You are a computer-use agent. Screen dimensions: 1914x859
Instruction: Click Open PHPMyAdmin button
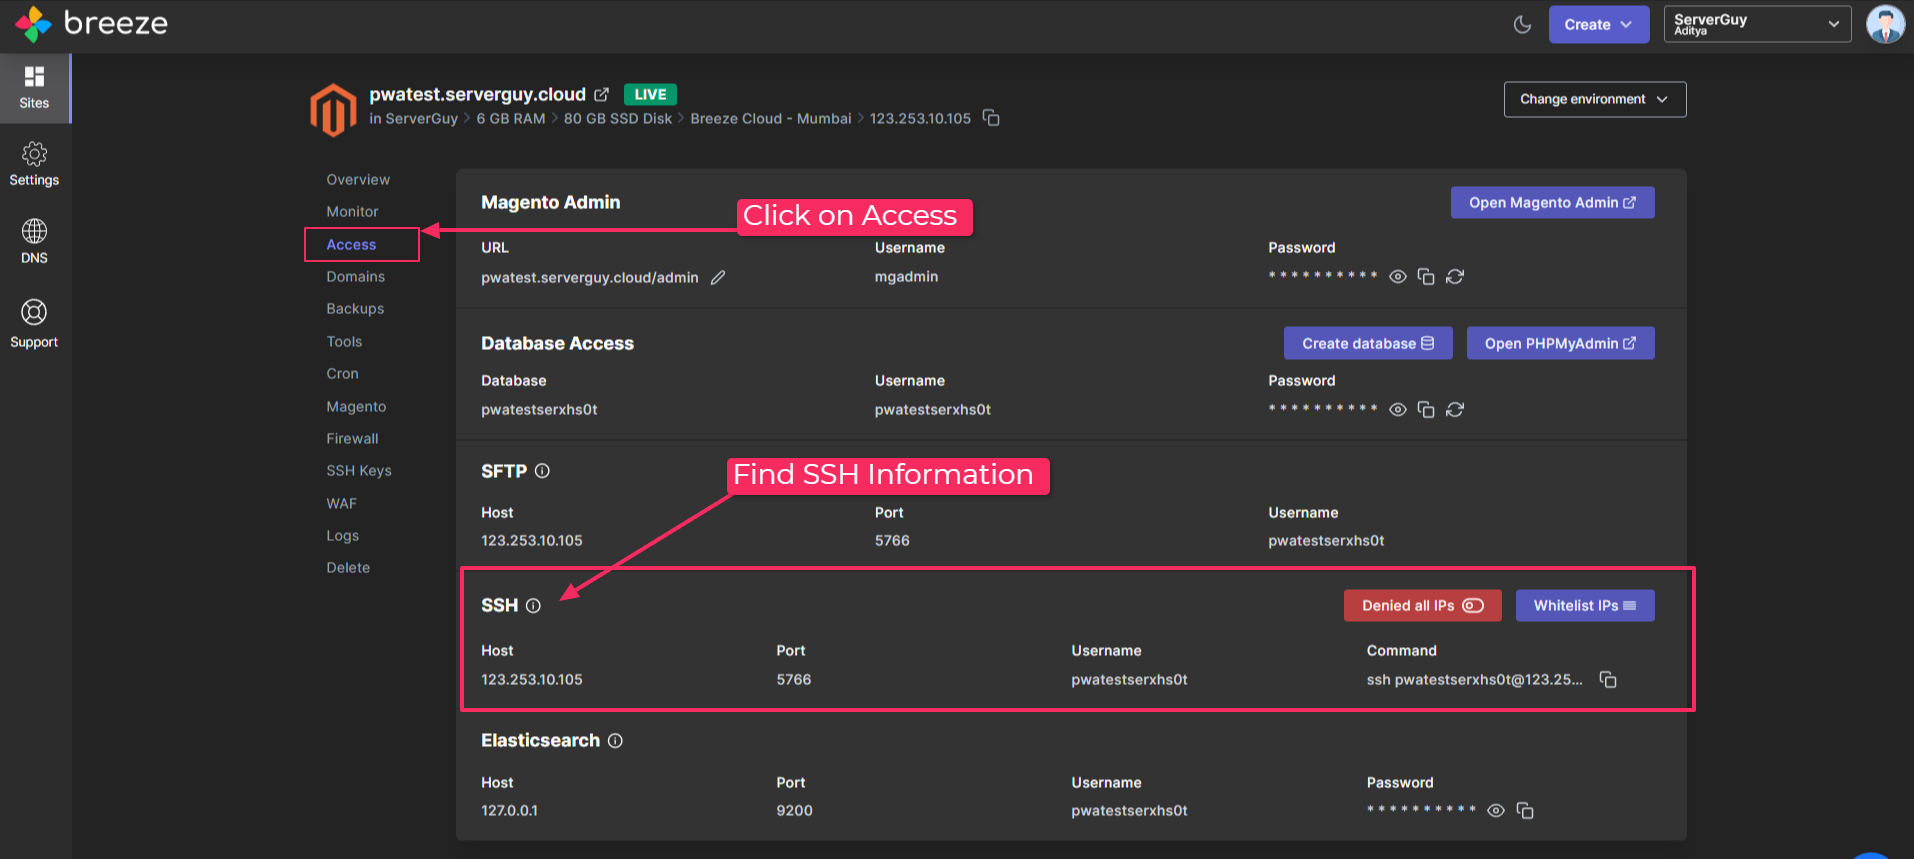pyautogui.click(x=1560, y=343)
